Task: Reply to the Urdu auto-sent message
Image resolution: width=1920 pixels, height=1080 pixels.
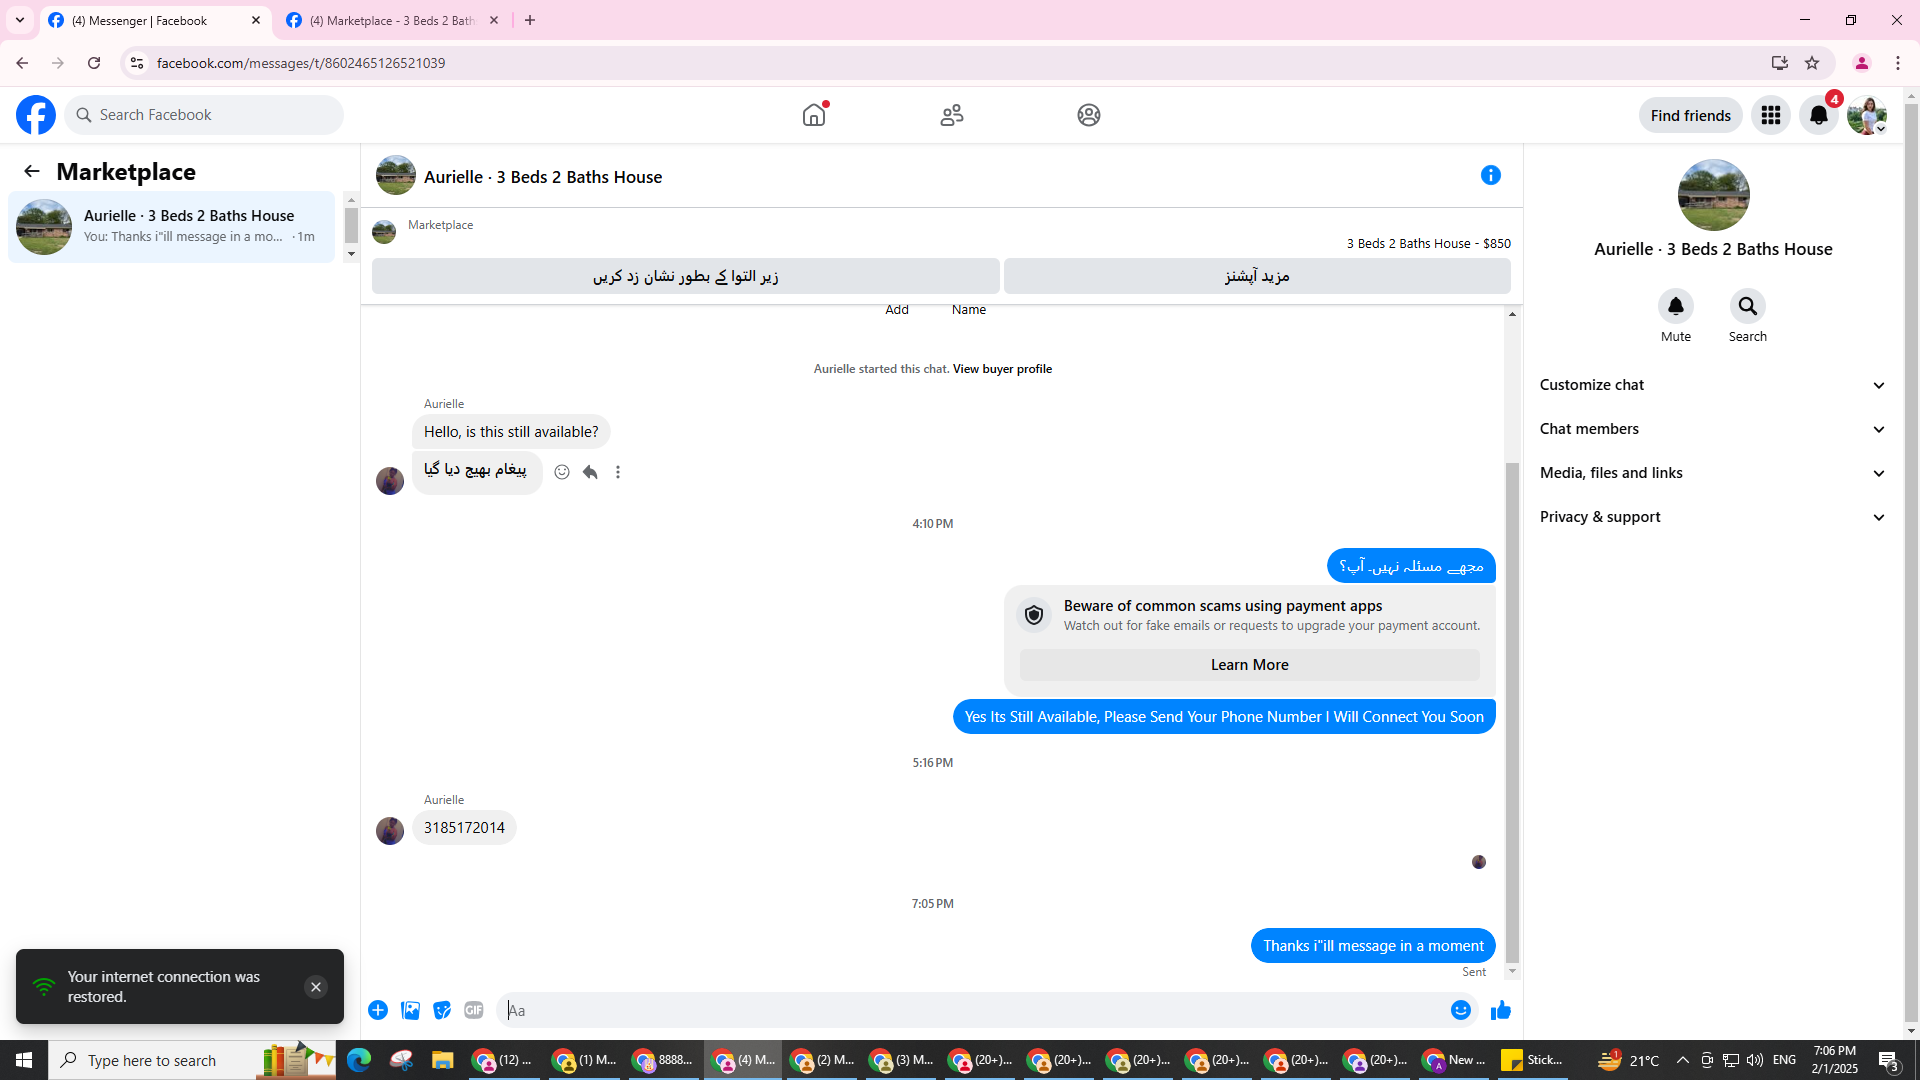Action: [590, 472]
